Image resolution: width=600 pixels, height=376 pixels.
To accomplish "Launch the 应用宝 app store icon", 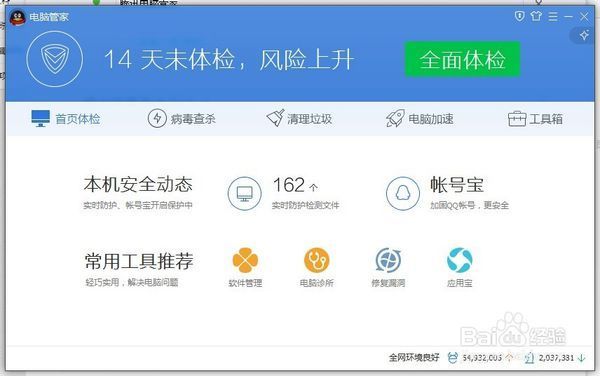I will click(x=460, y=260).
